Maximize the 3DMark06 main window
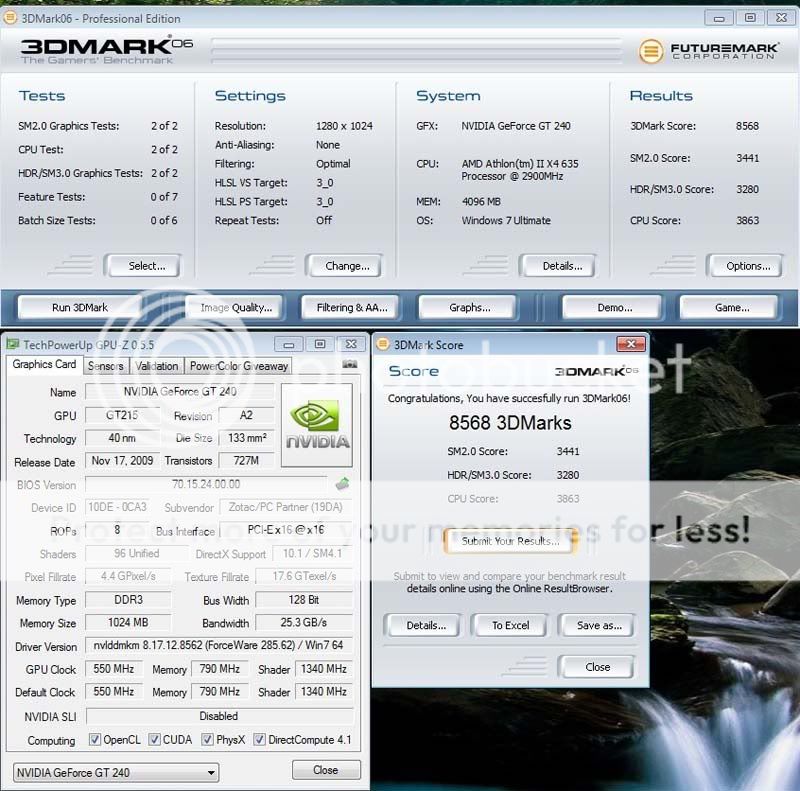800x791 pixels. coord(750,18)
